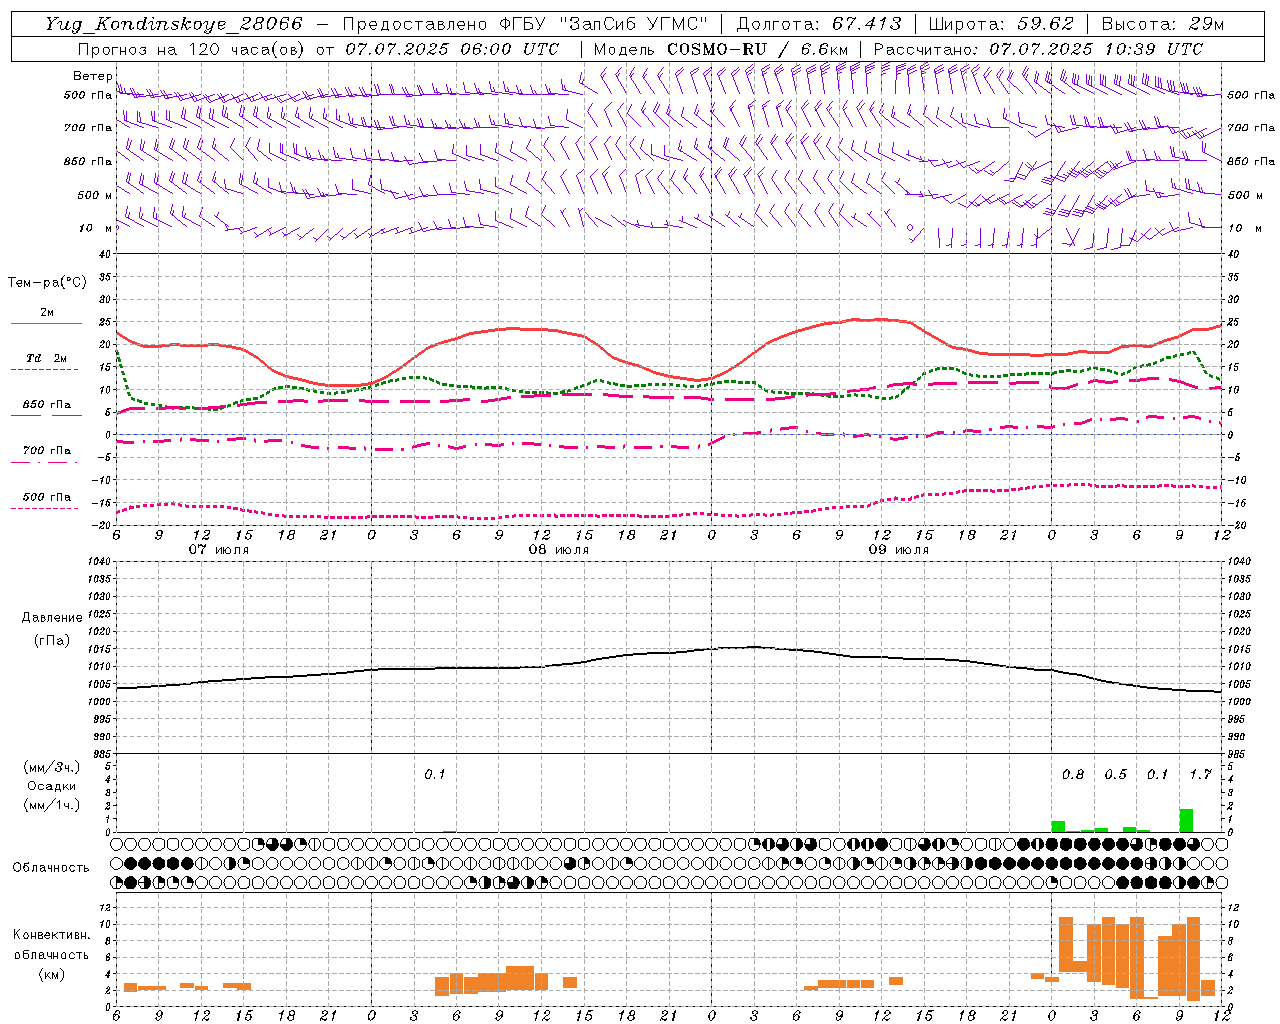The width and height of the screenshot is (1280, 1024).
Task: Click the '700 гПа' temperature legend entry
Action: point(46,450)
